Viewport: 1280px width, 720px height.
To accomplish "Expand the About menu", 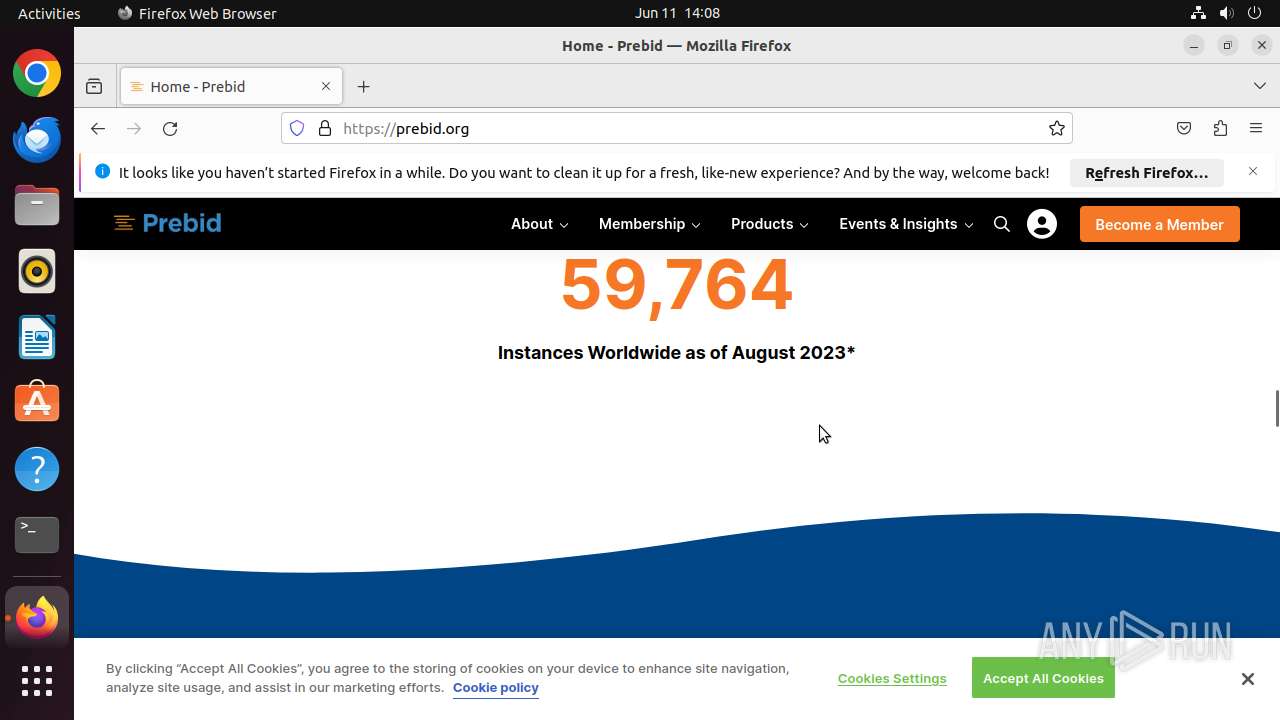I will tap(540, 224).
